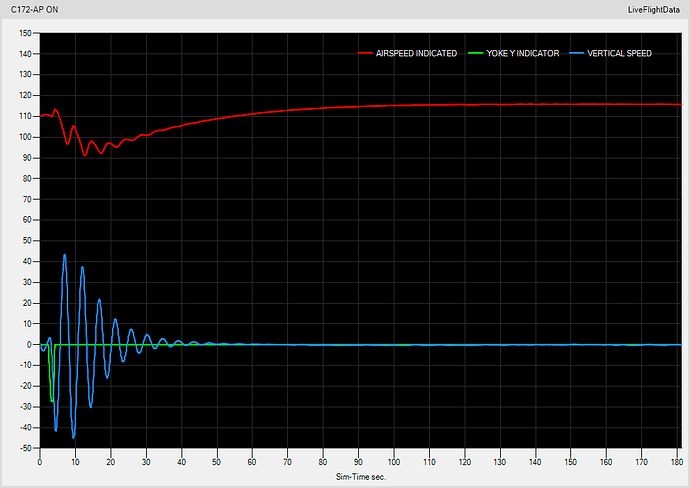Click the 30 tick label on the time axis
Screen dimensions: 690x488
pos(146,463)
